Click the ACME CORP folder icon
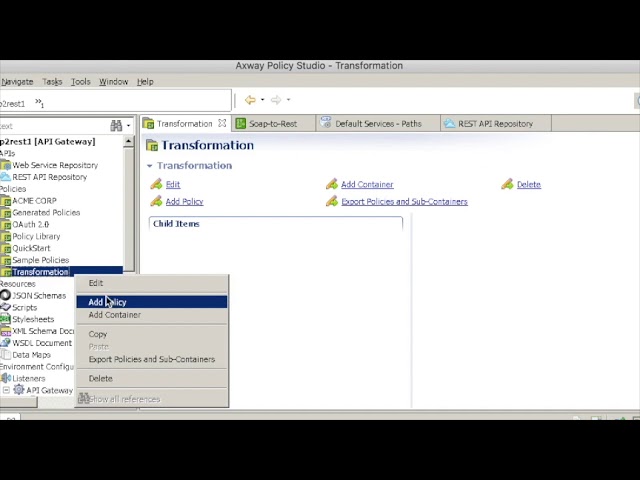Image resolution: width=640 pixels, height=480 pixels. click(5, 201)
